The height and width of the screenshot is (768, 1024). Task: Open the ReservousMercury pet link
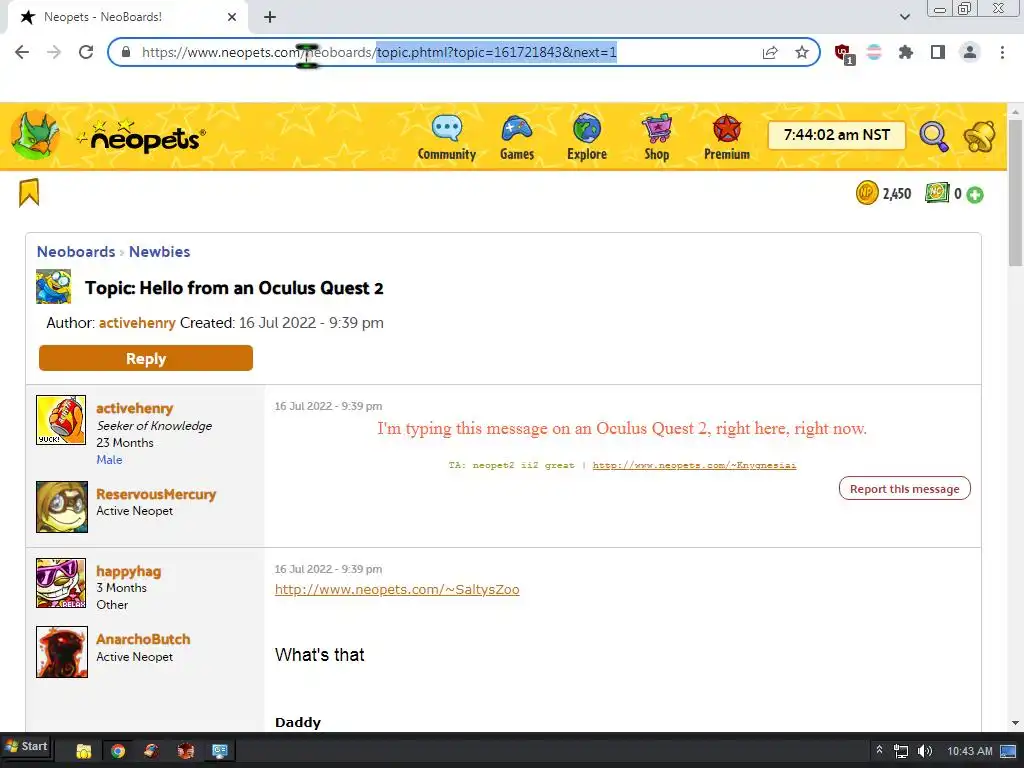coord(156,494)
